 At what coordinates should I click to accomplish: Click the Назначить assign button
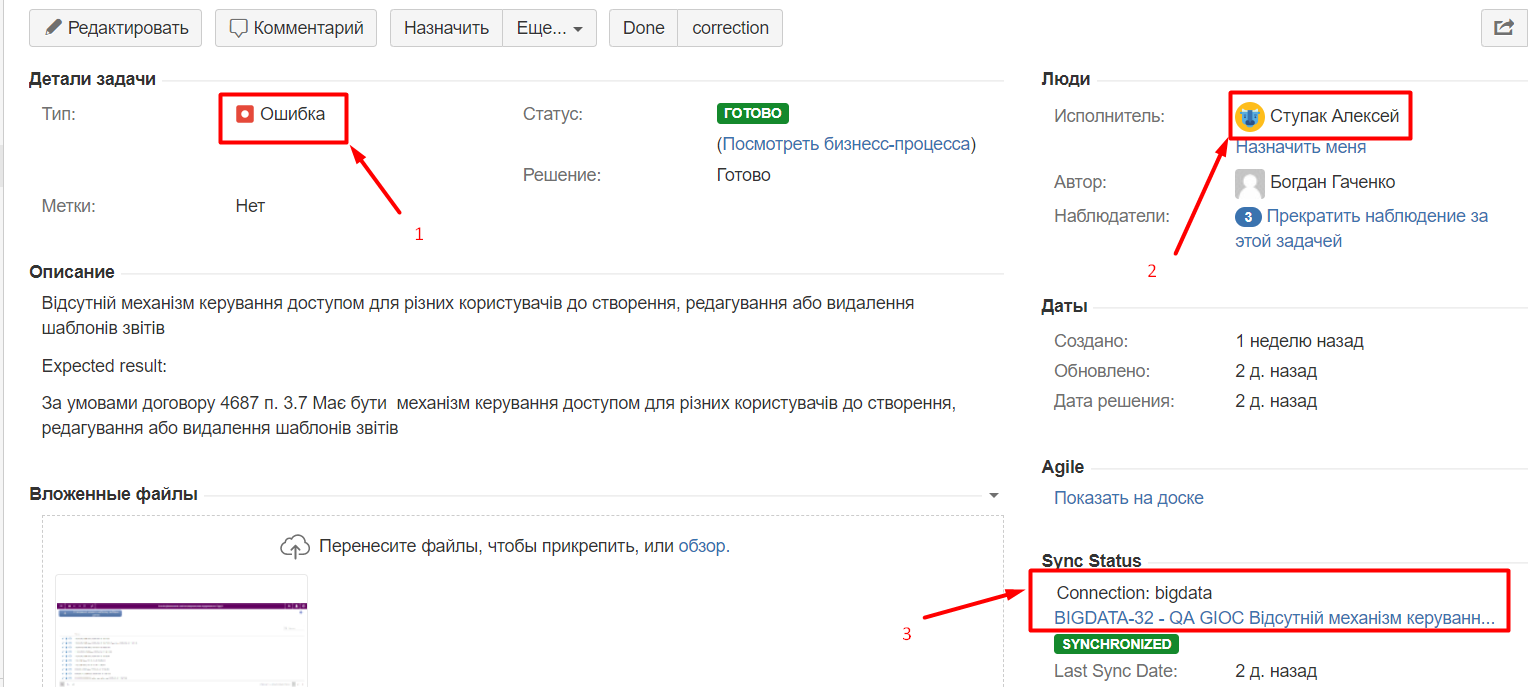point(446,28)
